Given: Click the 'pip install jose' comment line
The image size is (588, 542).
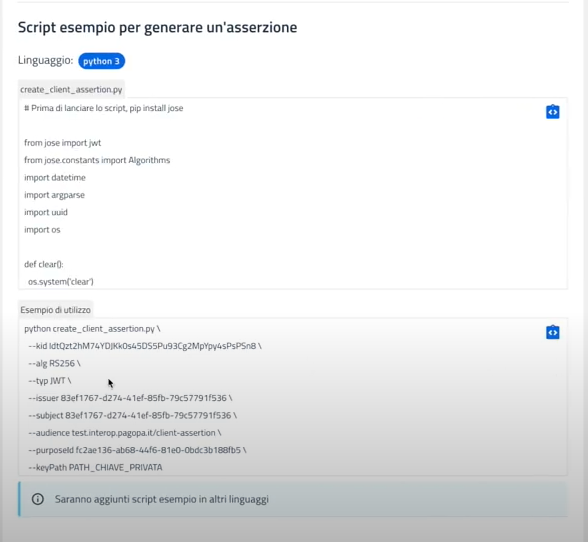Looking at the screenshot, I should click(x=104, y=108).
